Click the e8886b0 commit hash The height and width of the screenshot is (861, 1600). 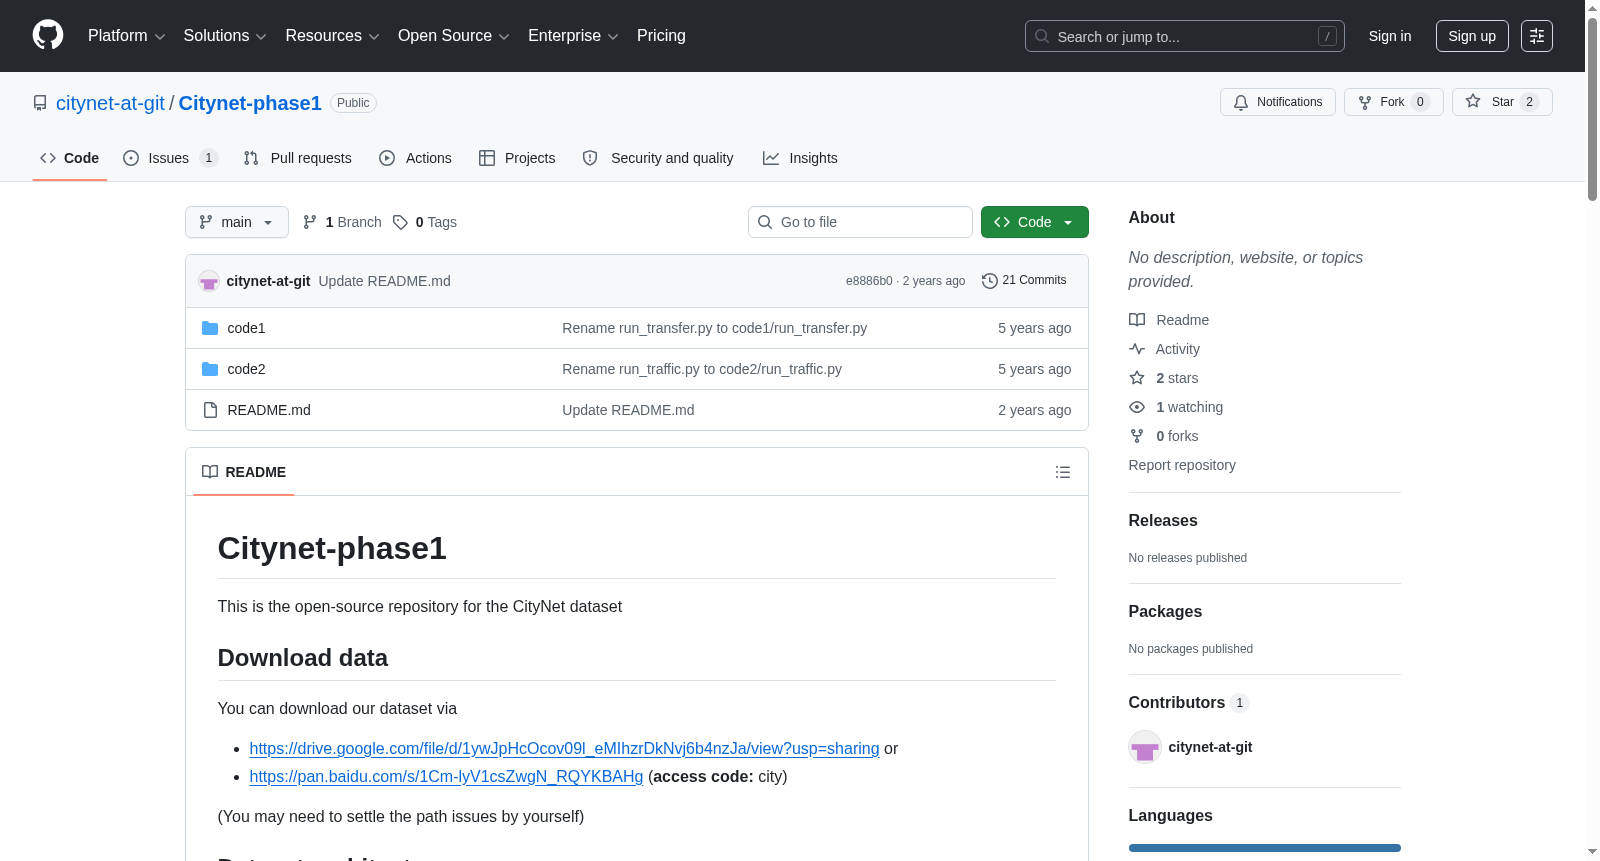[869, 281]
